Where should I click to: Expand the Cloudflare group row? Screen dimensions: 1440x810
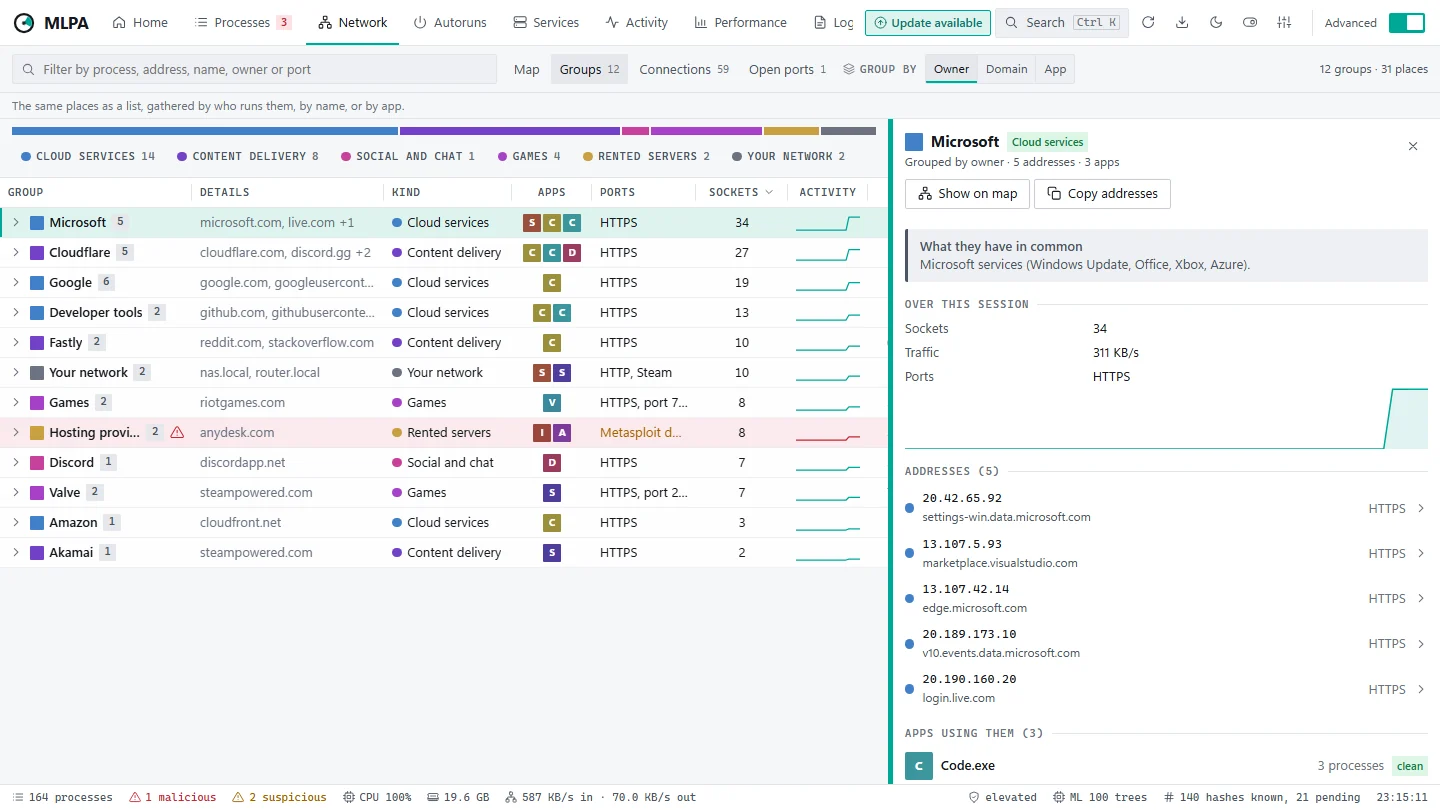click(16, 252)
